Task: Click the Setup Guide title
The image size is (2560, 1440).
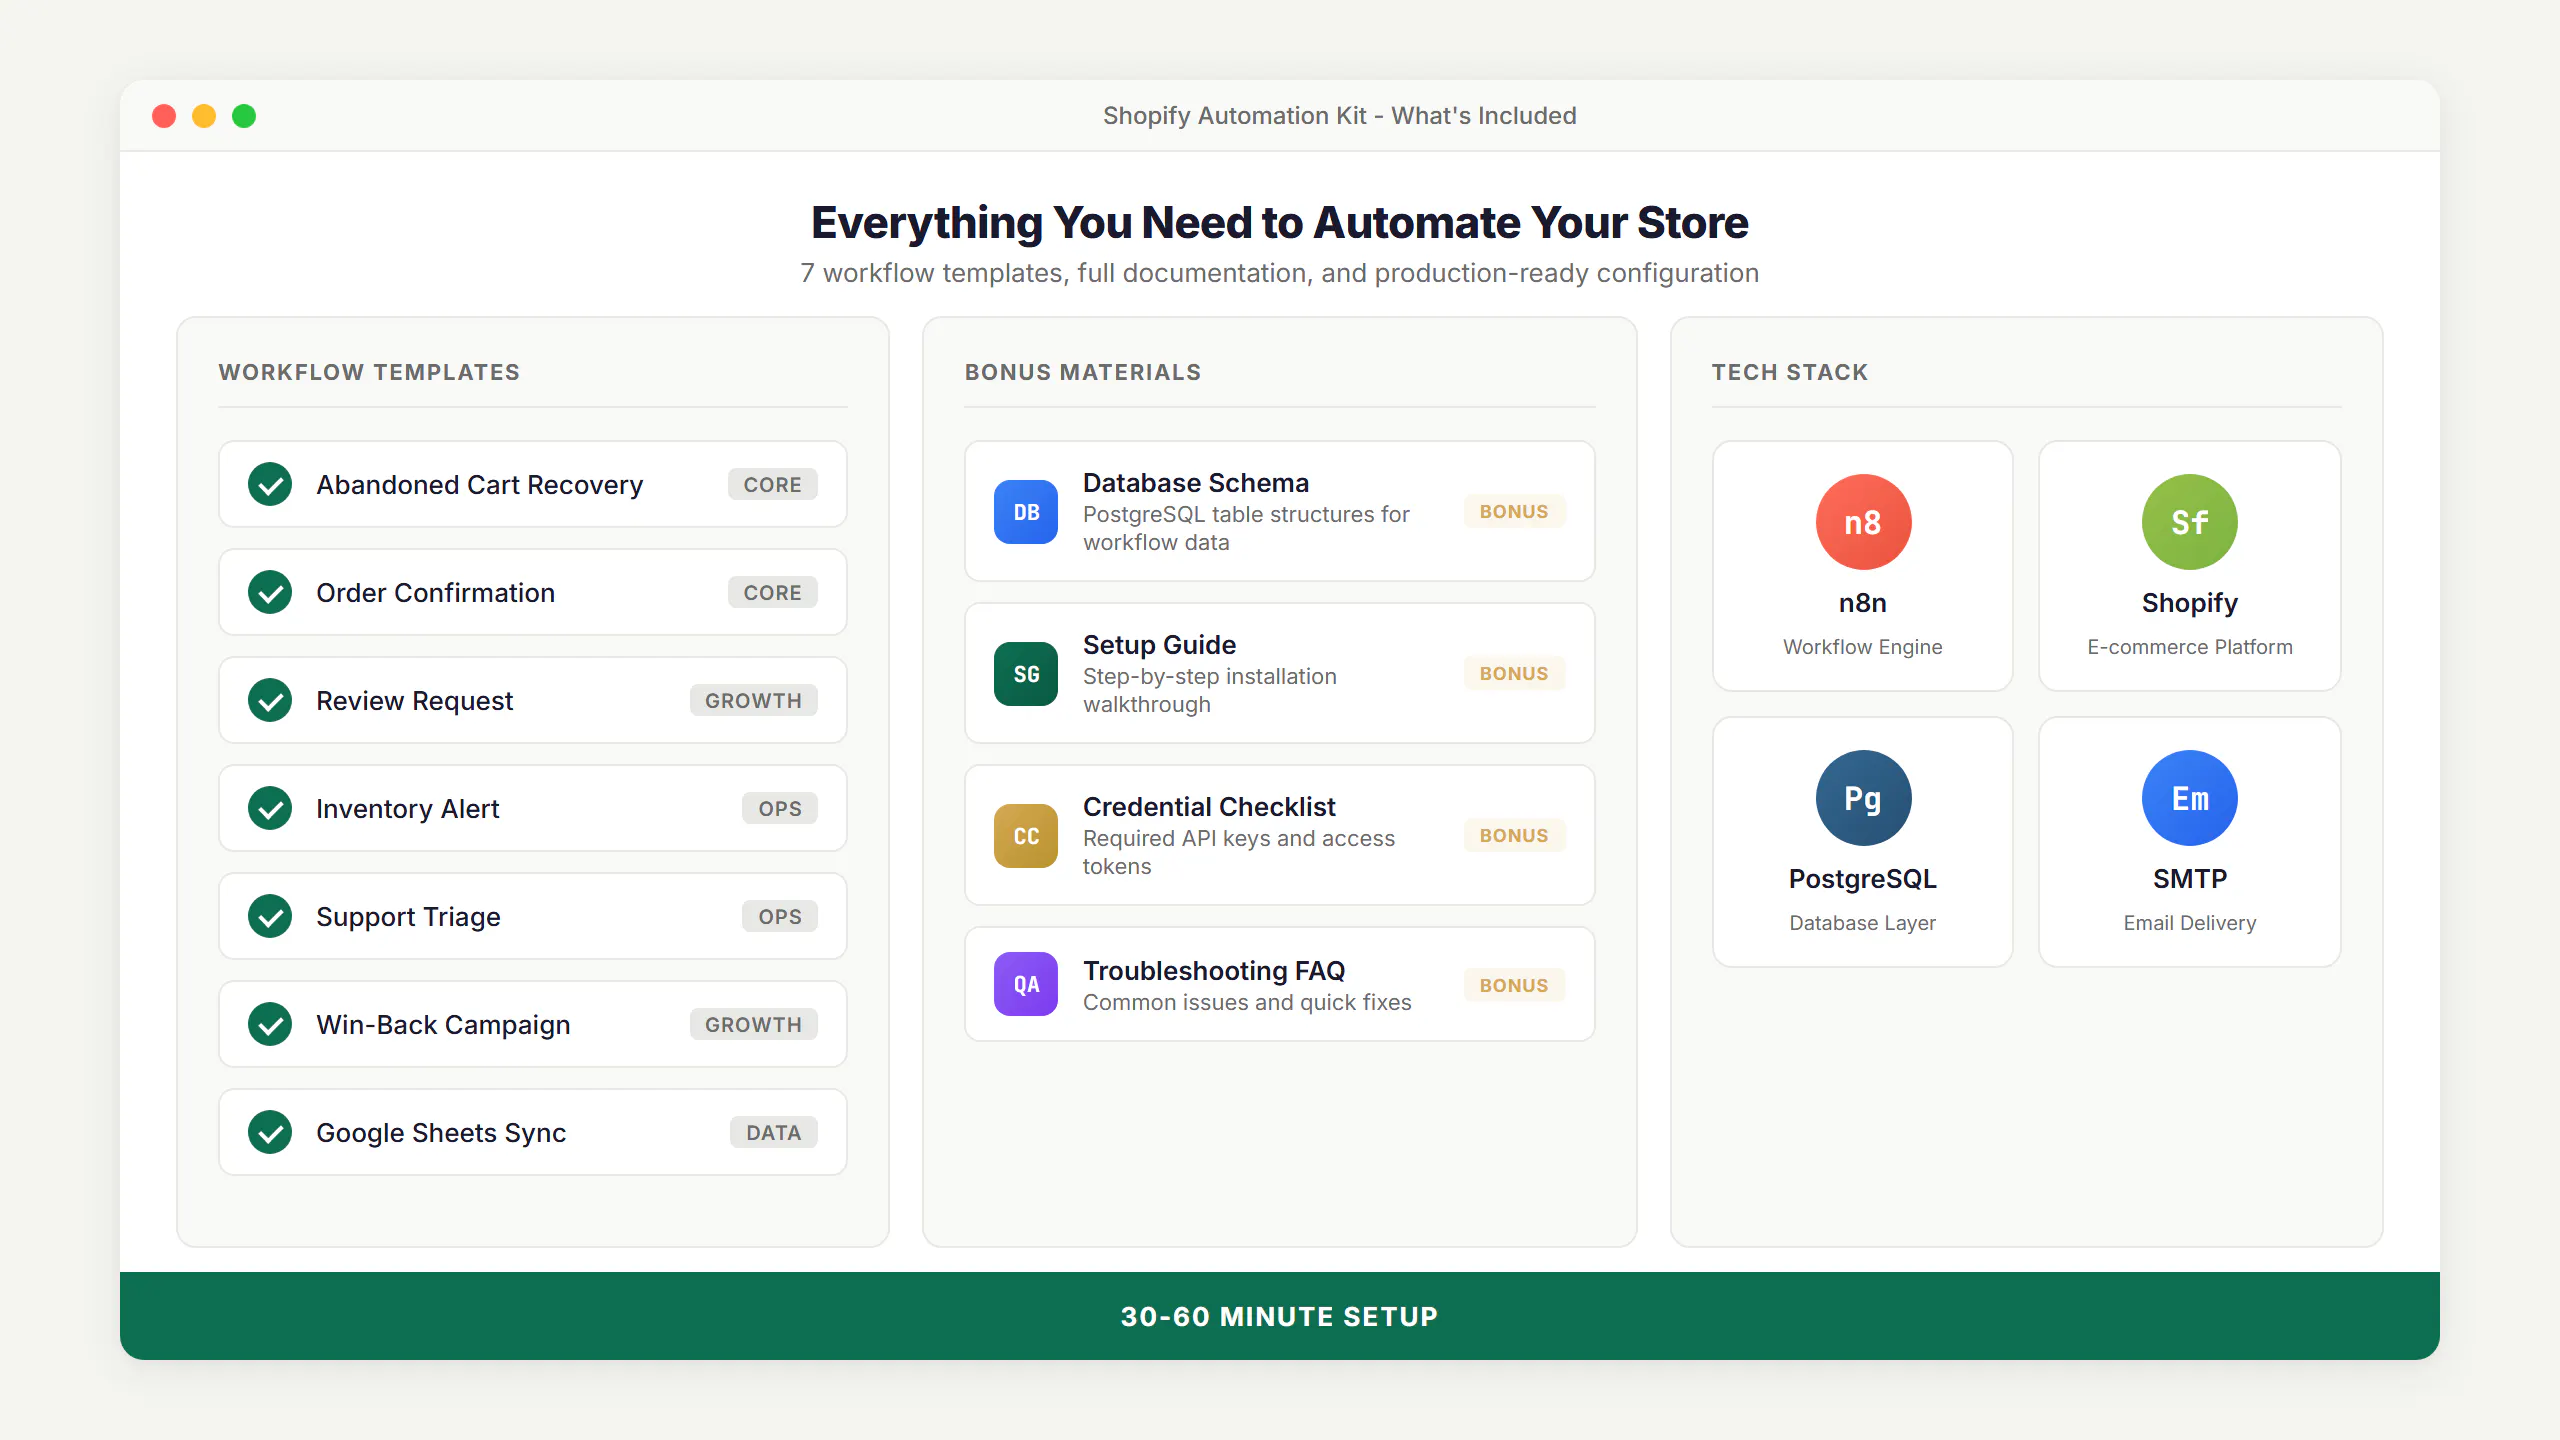Action: (x=1160, y=645)
